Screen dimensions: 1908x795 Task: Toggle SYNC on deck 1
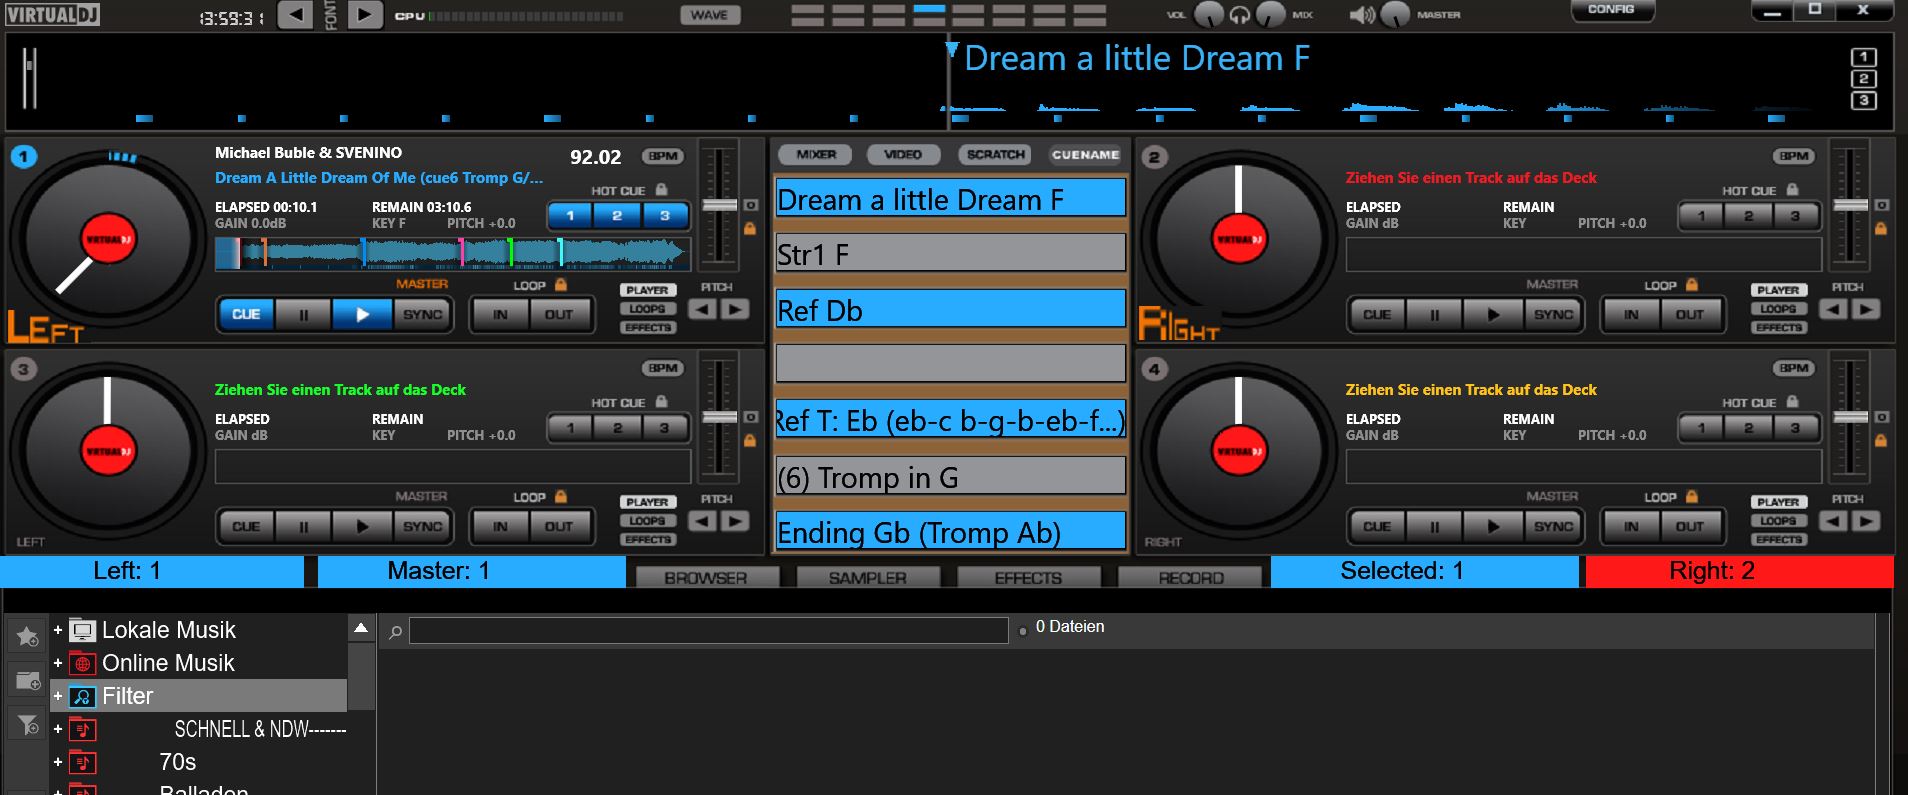422,314
